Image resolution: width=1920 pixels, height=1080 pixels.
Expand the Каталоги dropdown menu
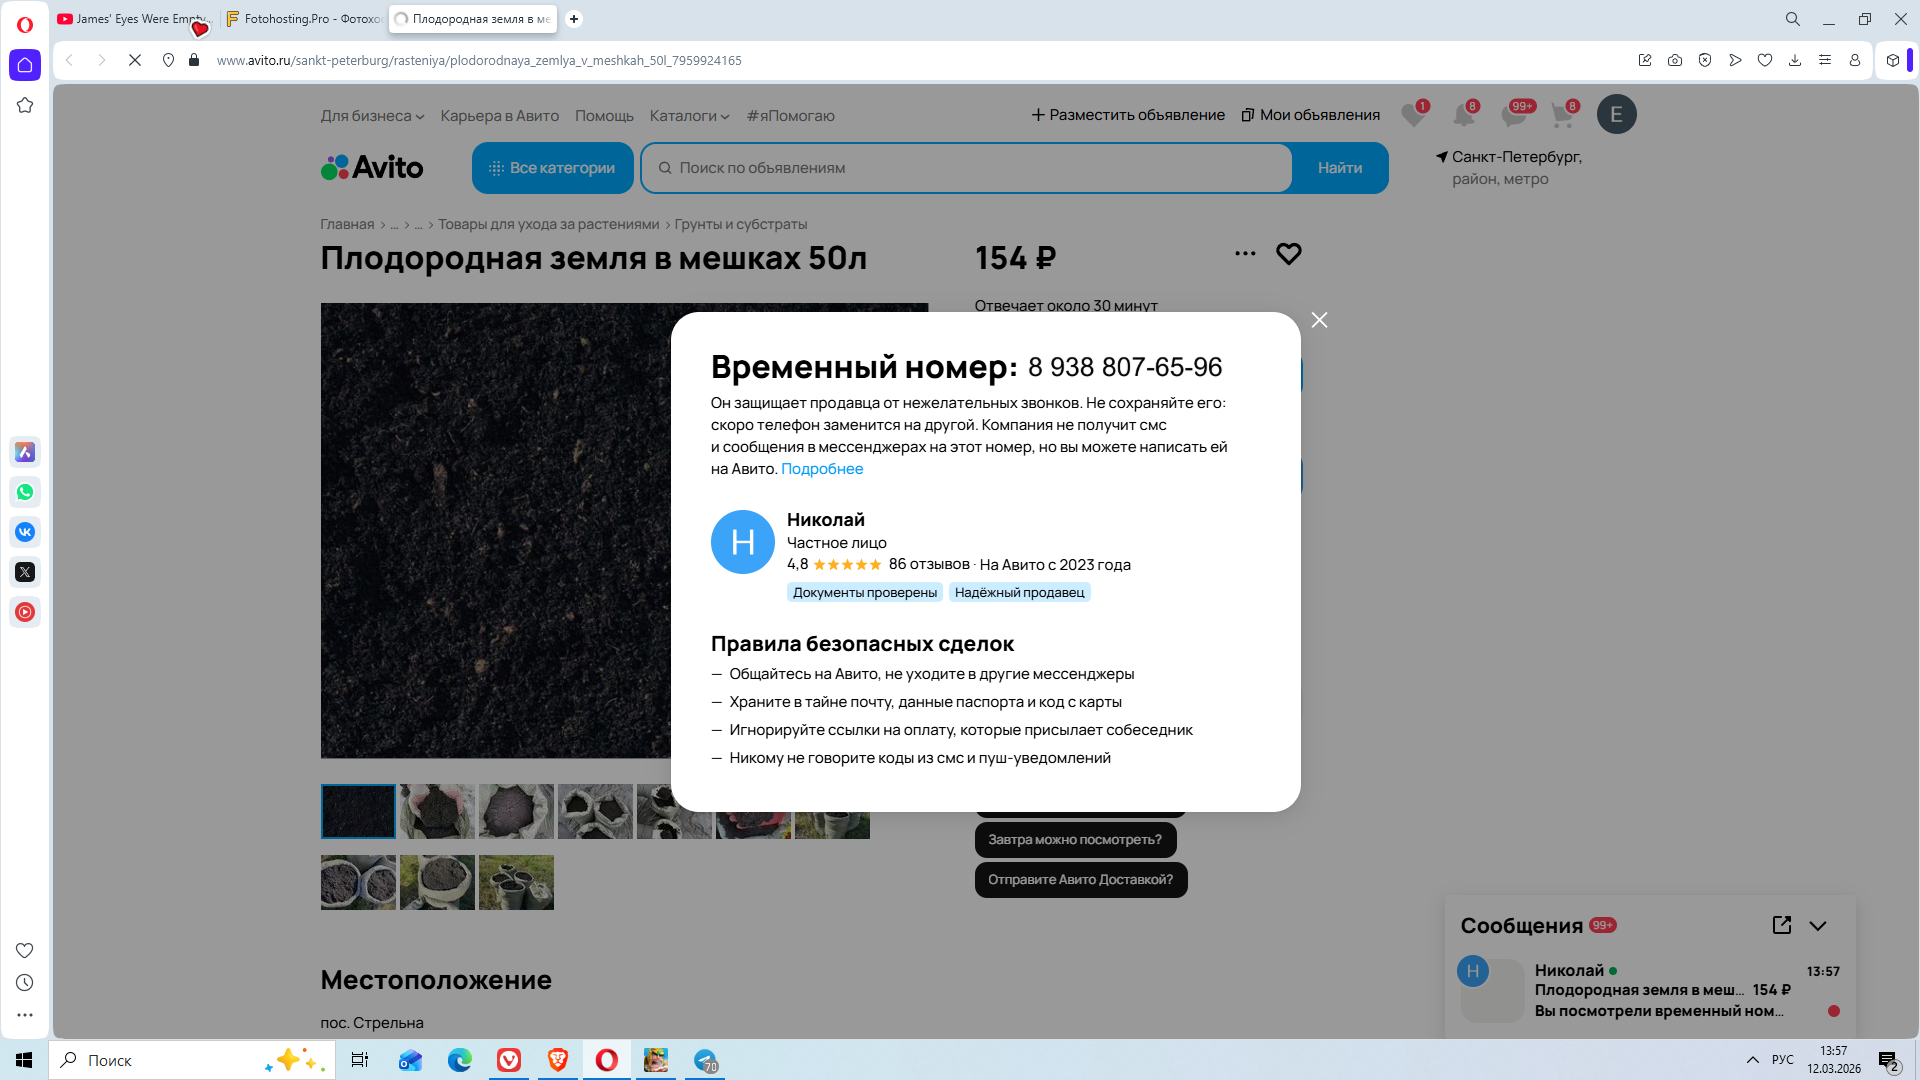click(689, 116)
